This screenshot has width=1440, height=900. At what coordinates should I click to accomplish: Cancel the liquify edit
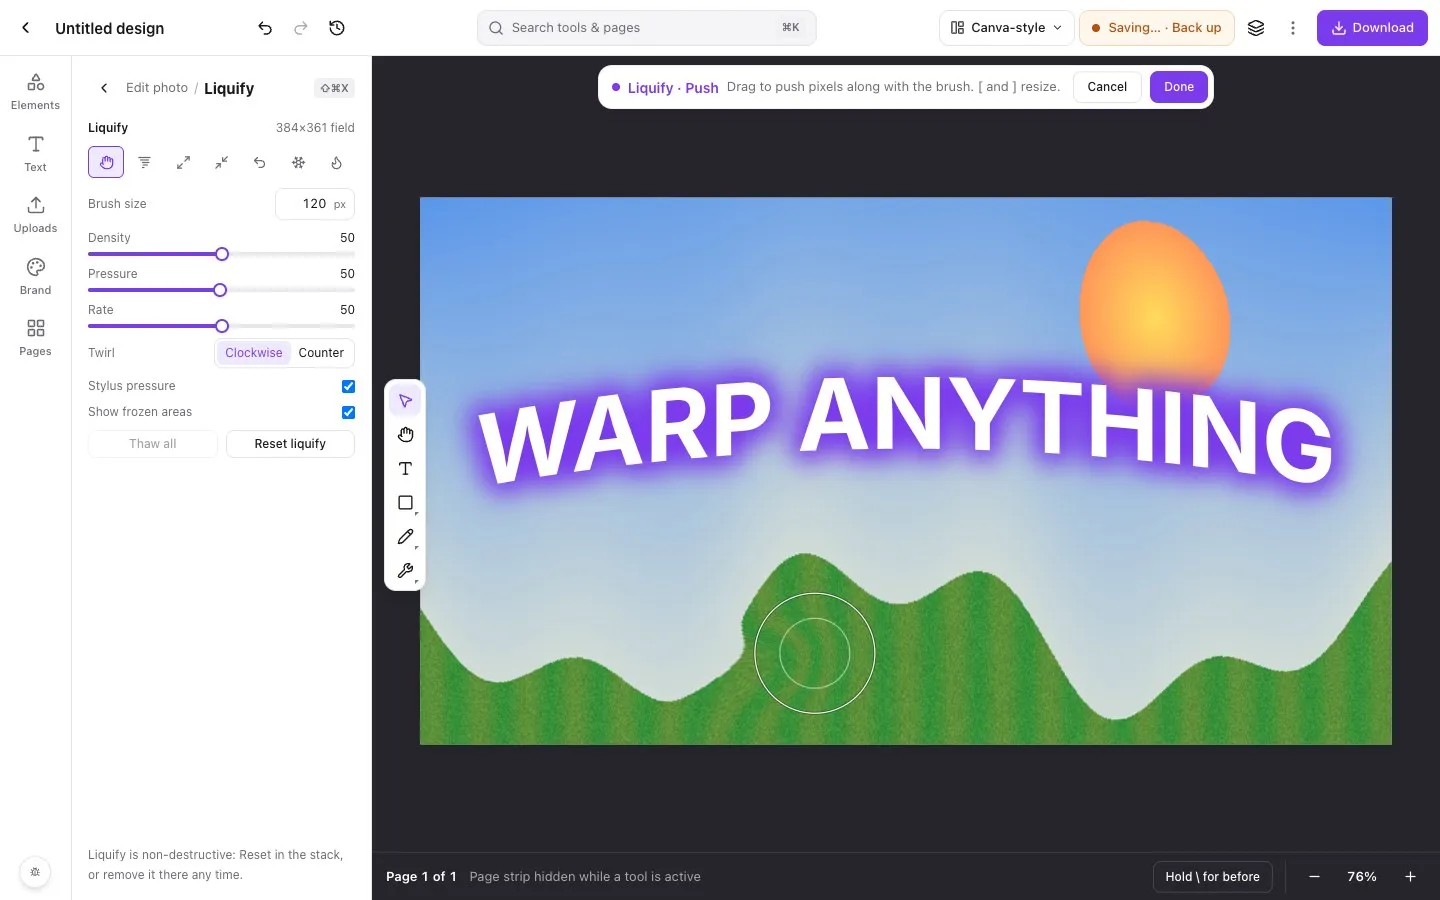click(1107, 87)
